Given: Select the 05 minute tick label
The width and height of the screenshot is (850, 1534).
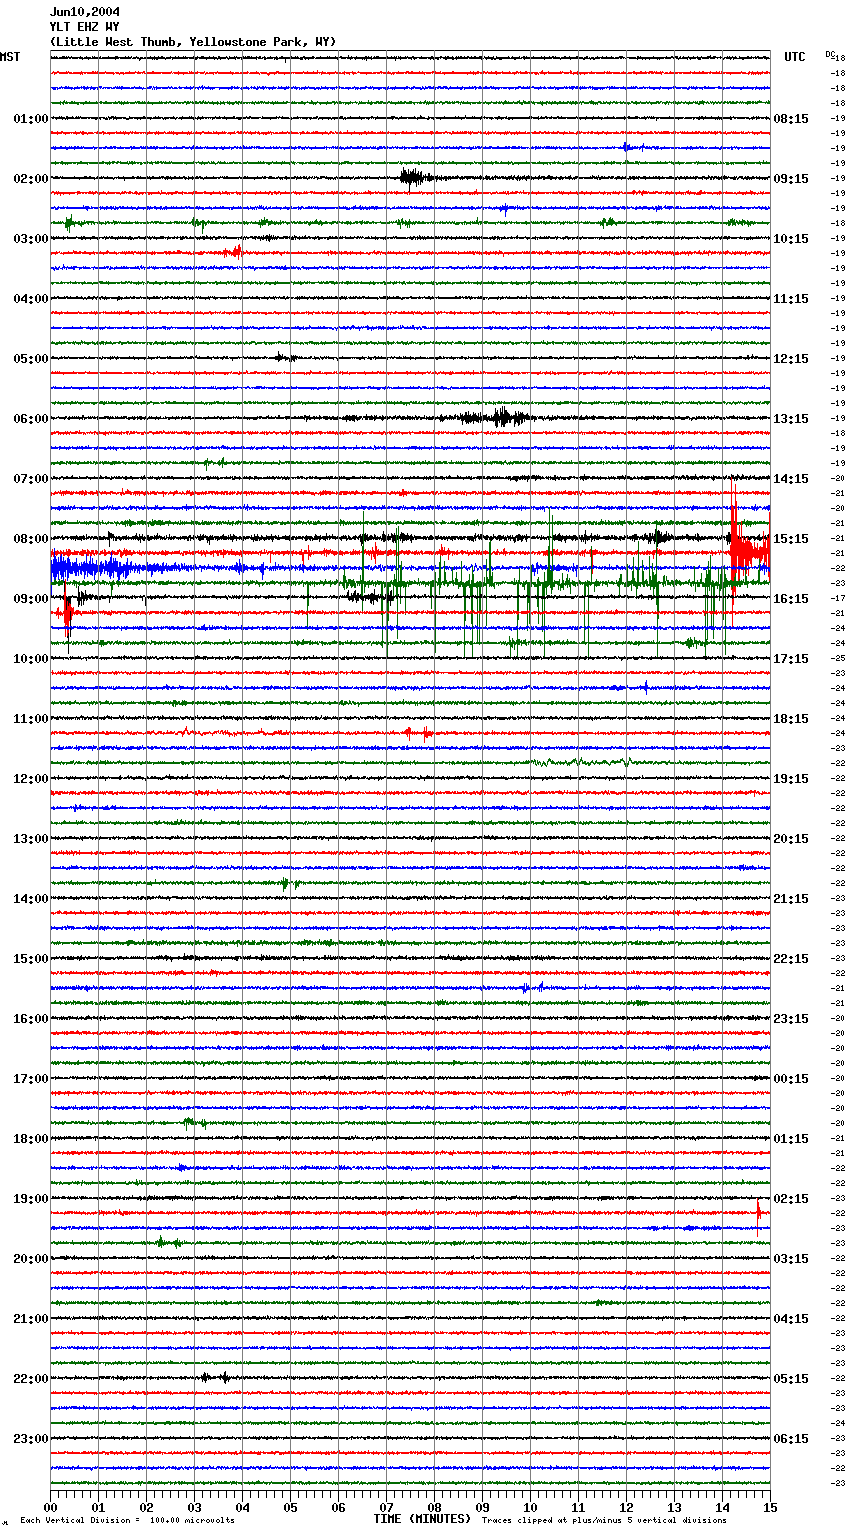Looking at the screenshot, I should click(x=290, y=1507).
